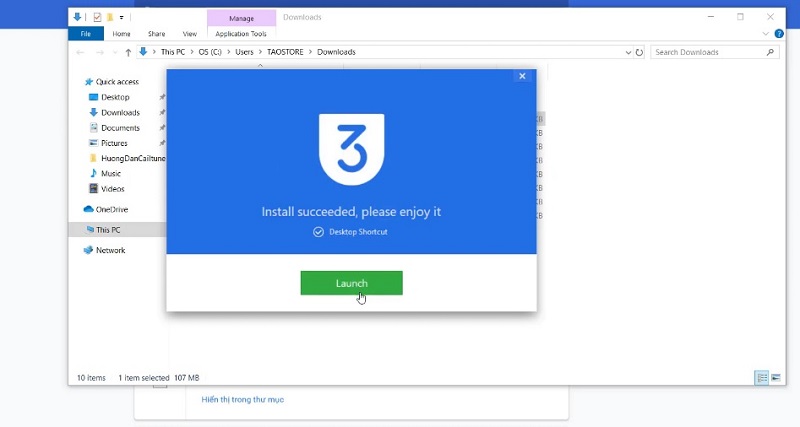Image resolution: width=800 pixels, height=427 pixels.
Task: Click the Forward navigation arrow
Action: [99, 52]
